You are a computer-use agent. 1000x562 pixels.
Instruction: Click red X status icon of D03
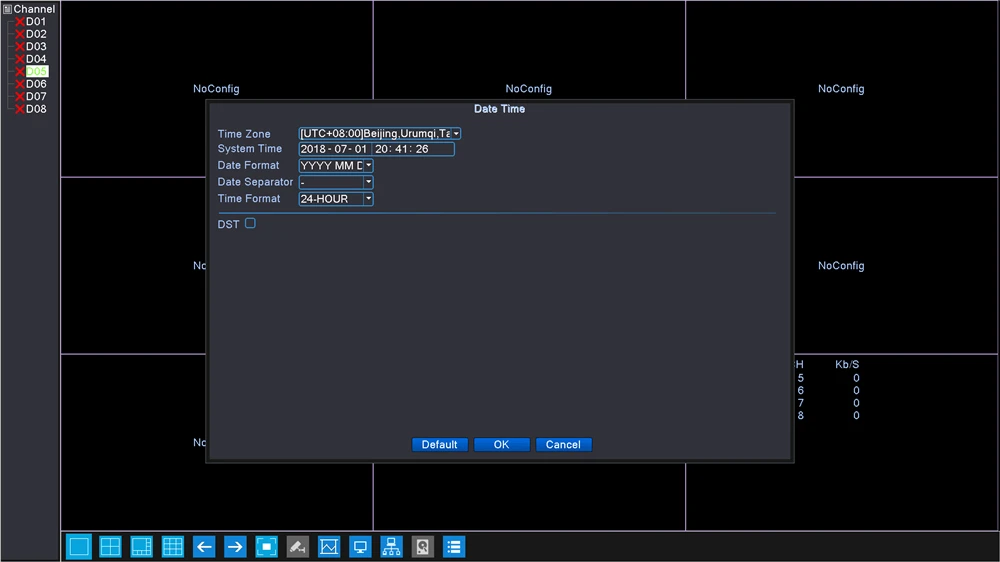[x=20, y=47]
